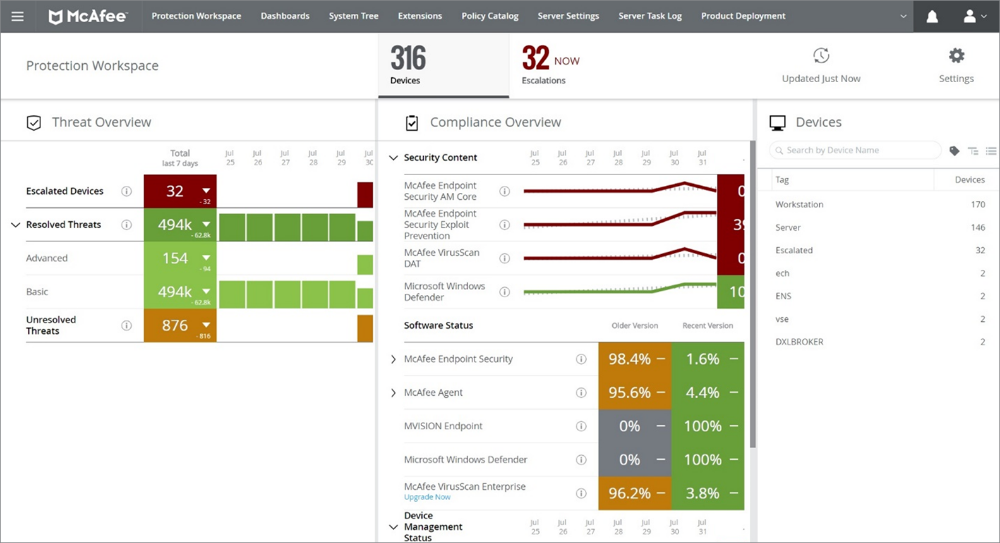Screen dimensions: 1000x543
Task: Open the hamburger main menu
Action: (17, 16)
